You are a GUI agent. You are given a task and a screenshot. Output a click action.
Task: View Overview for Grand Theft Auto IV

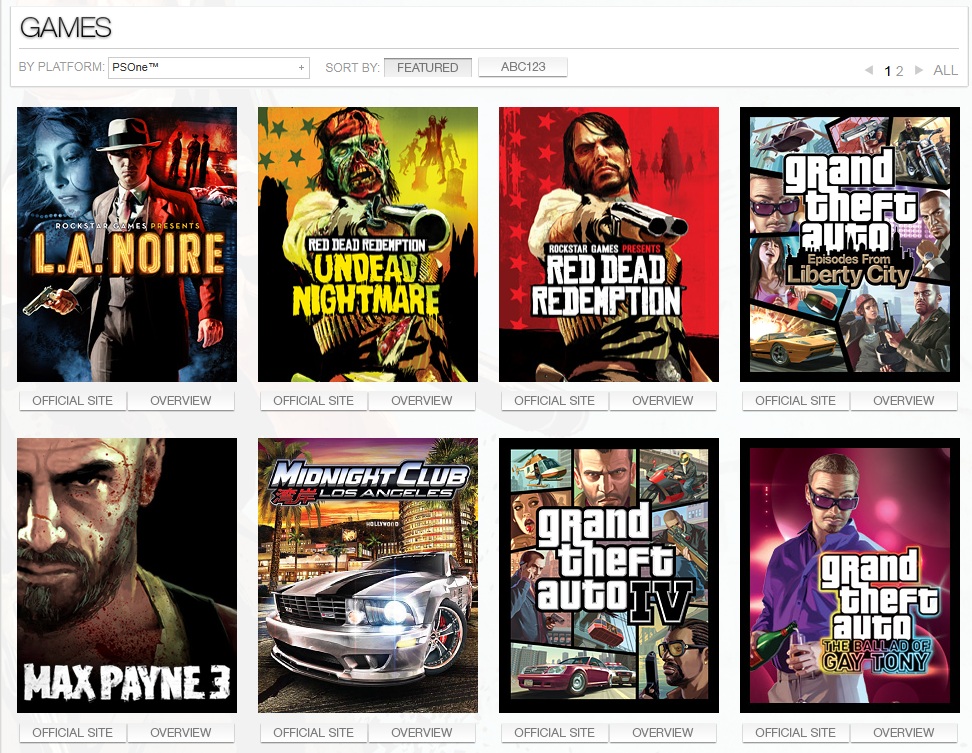coord(662,733)
